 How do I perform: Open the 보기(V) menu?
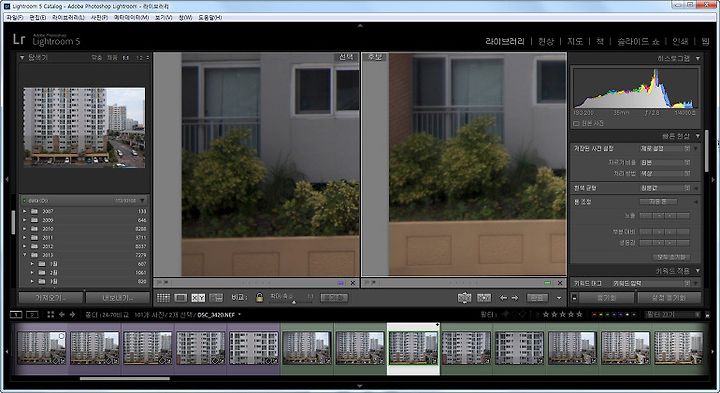[x=163, y=17]
